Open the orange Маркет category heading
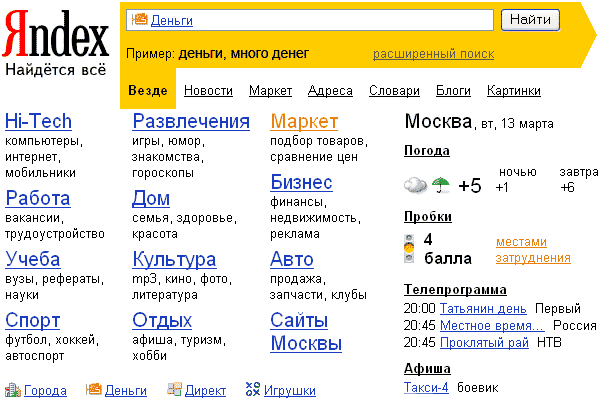This screenshot has width=600, height=400. tap(304, 122)
